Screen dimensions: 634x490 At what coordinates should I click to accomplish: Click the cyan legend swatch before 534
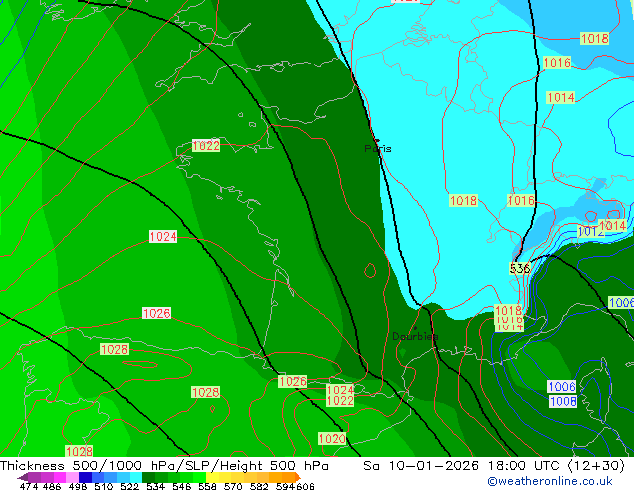click(136, 477)
